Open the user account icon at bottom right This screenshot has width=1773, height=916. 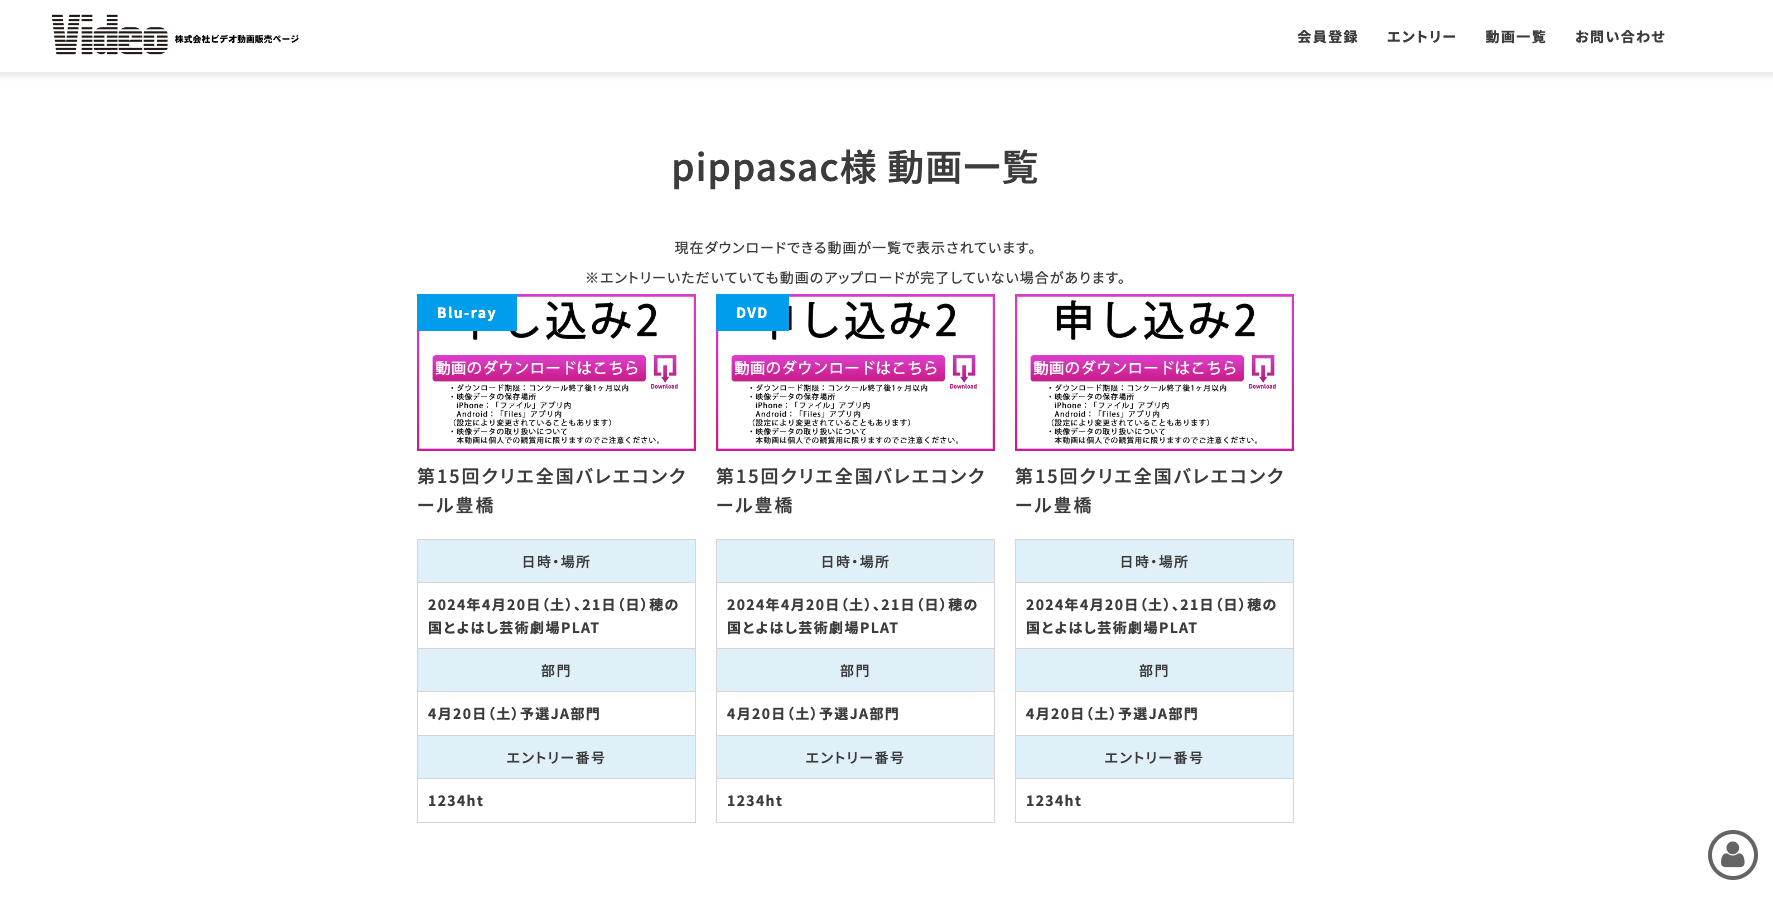1732,855
